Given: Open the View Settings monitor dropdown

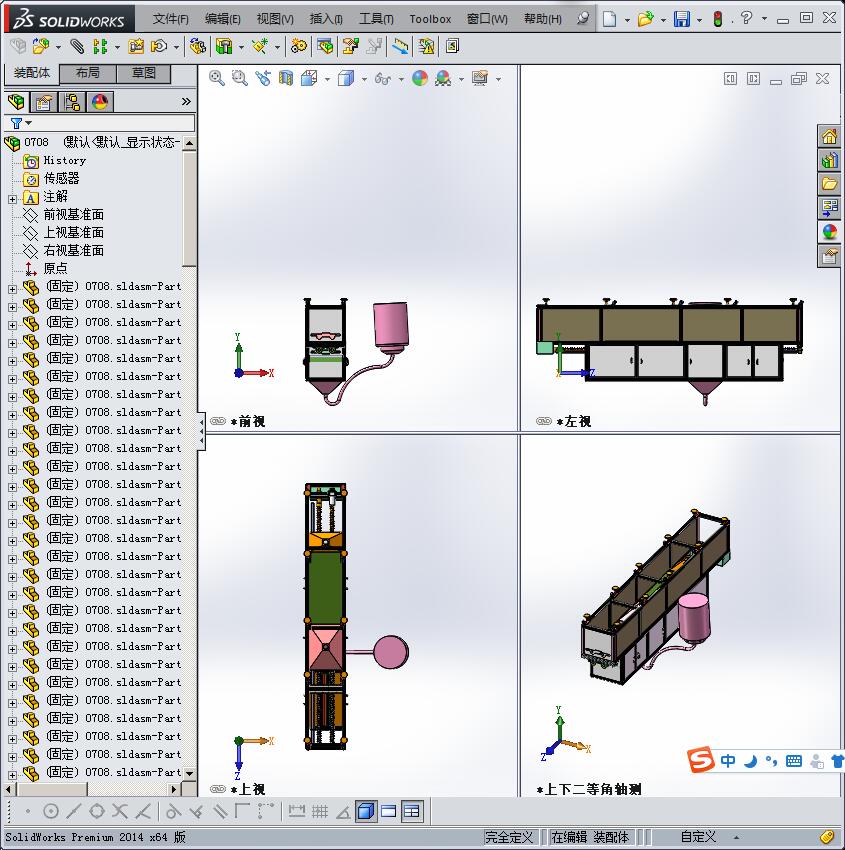Looking at the screenshot, I should (x=498, y=80).
